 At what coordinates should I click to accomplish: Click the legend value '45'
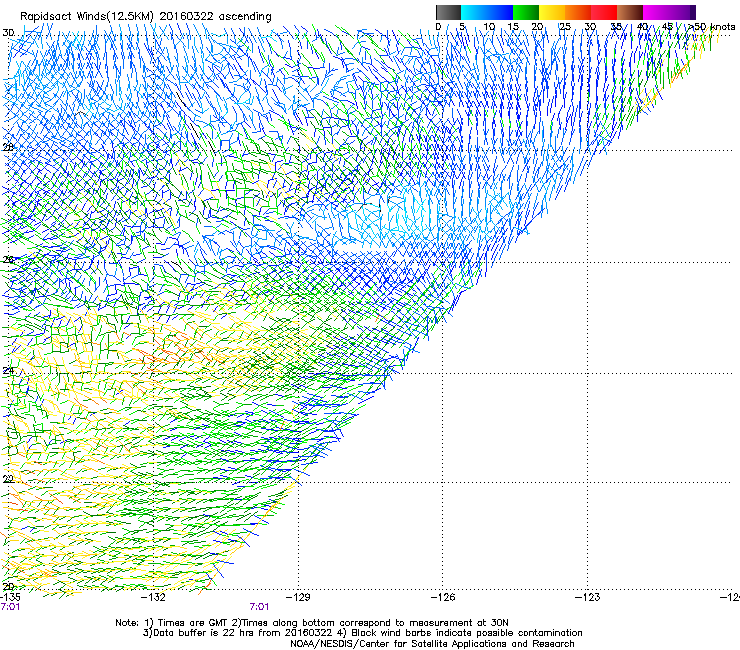[667, 26]
